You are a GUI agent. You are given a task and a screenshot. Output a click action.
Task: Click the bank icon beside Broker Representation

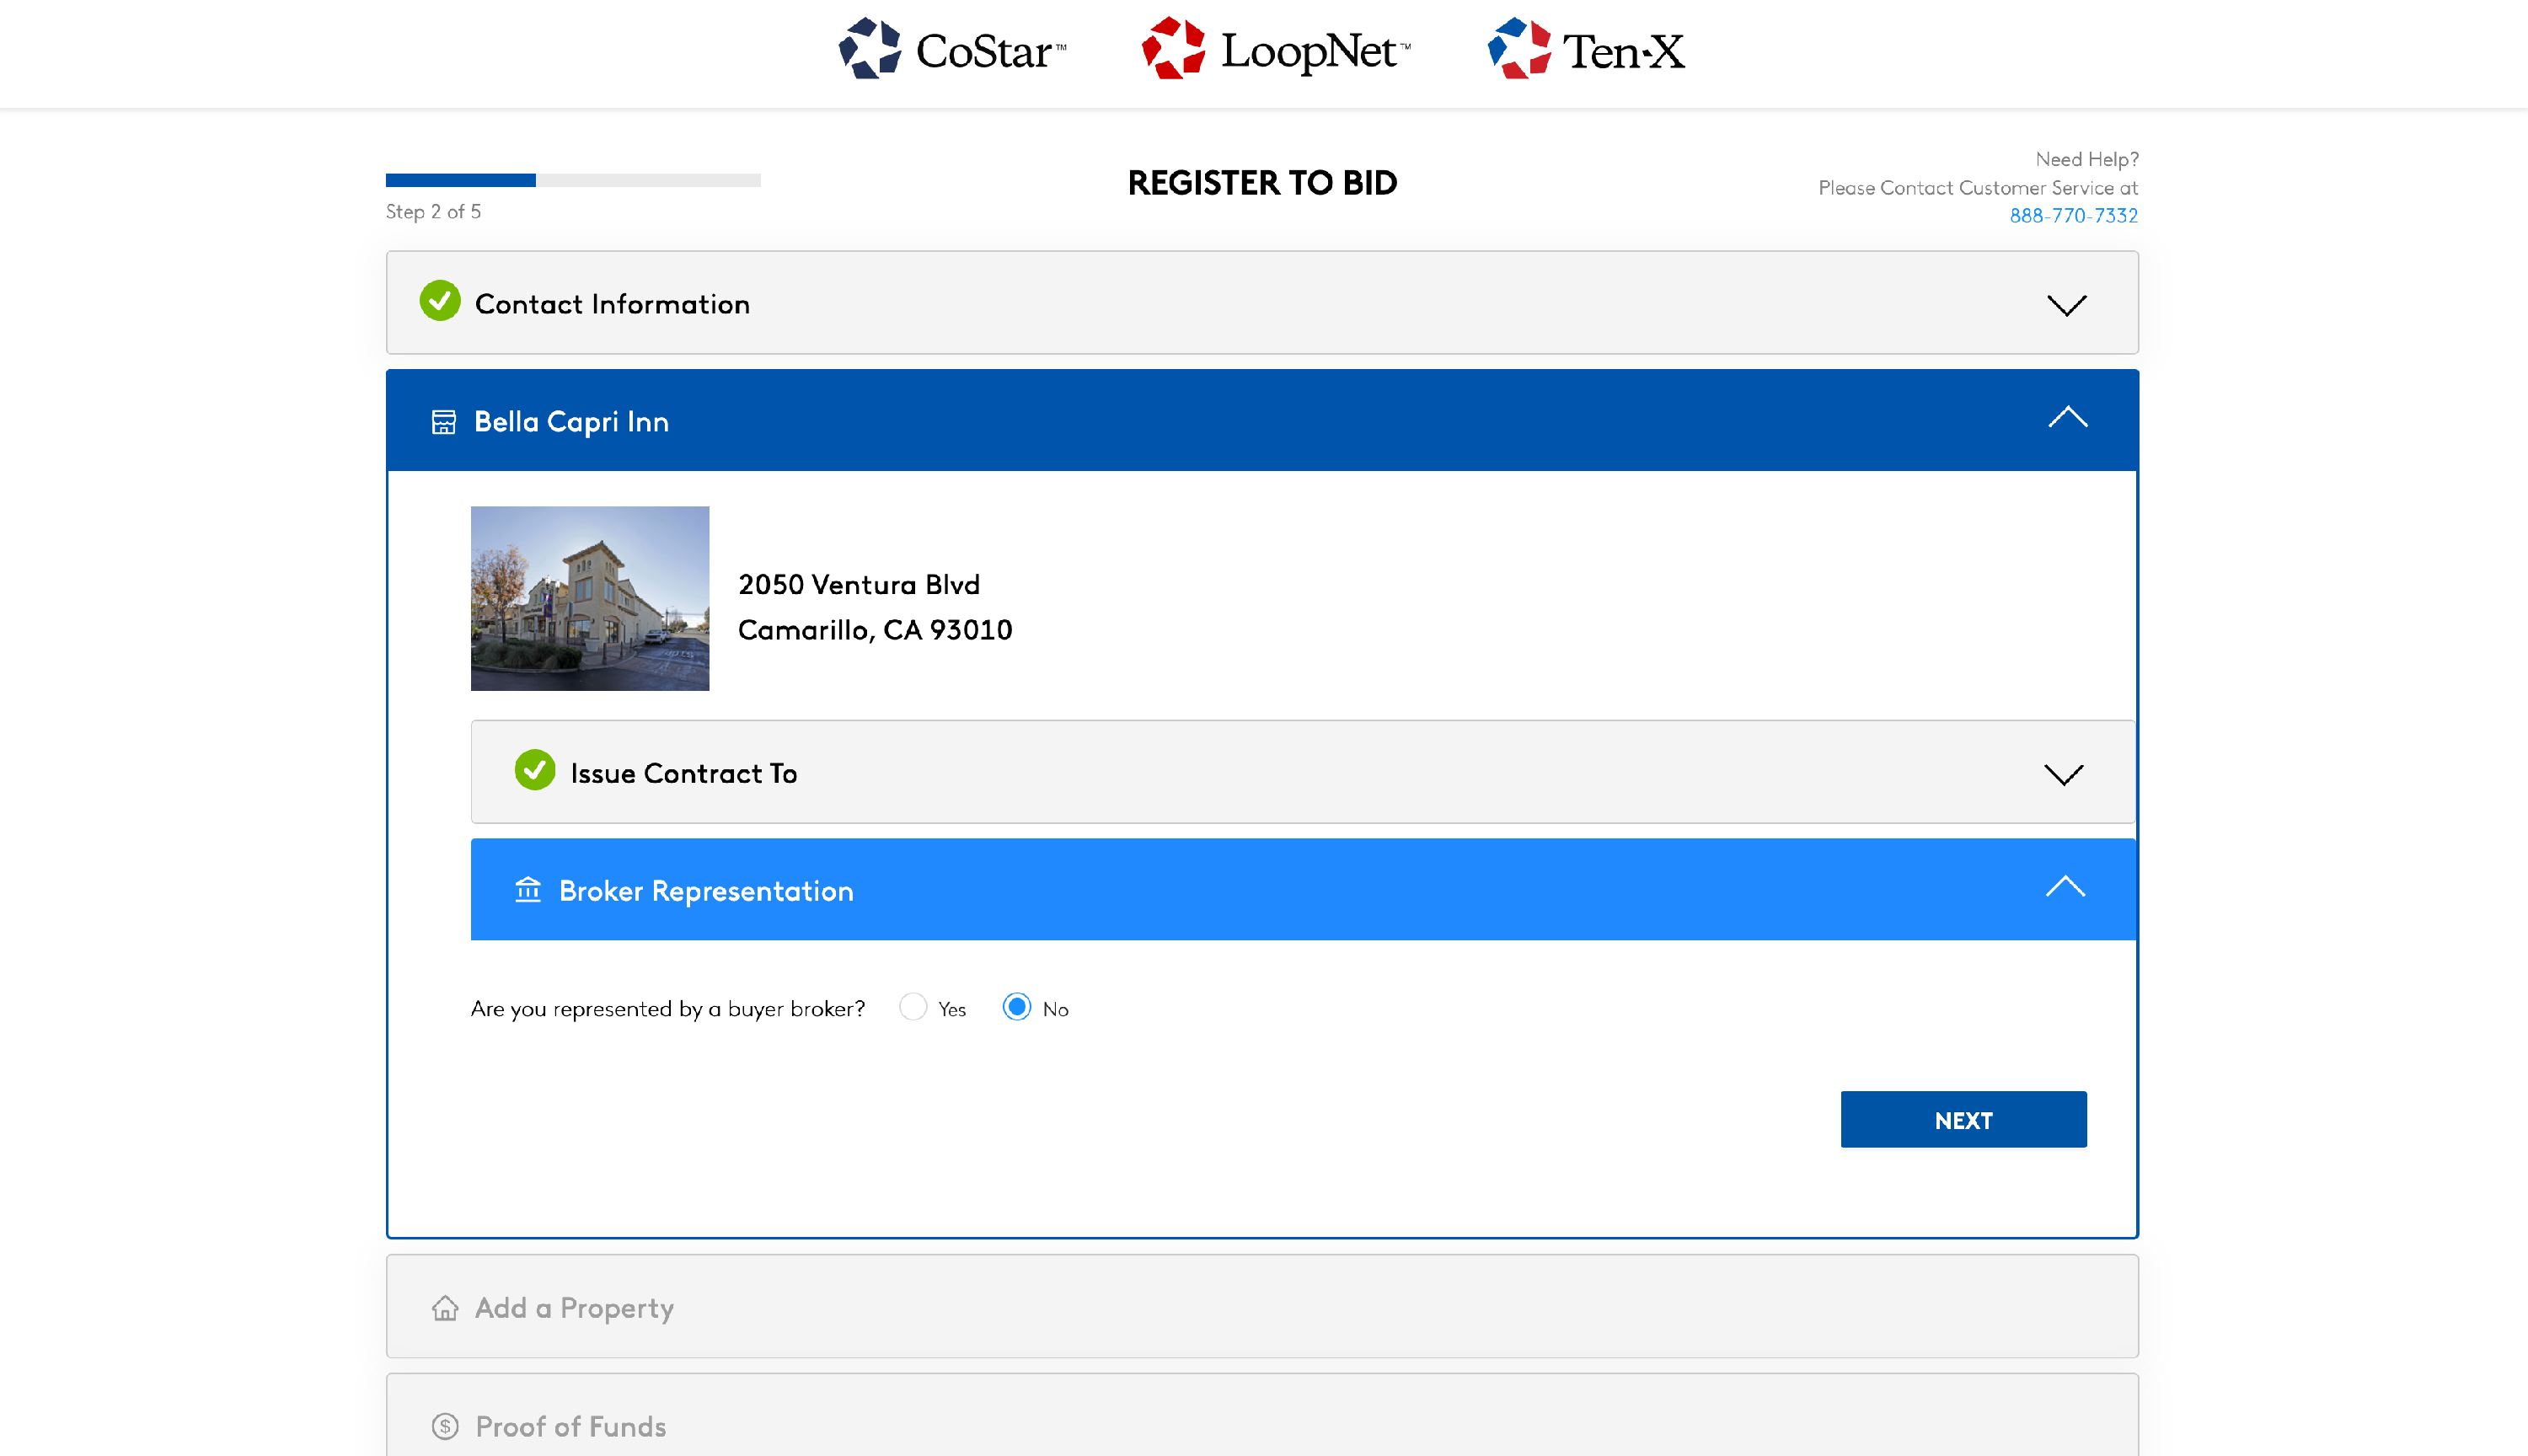[528, 889]
